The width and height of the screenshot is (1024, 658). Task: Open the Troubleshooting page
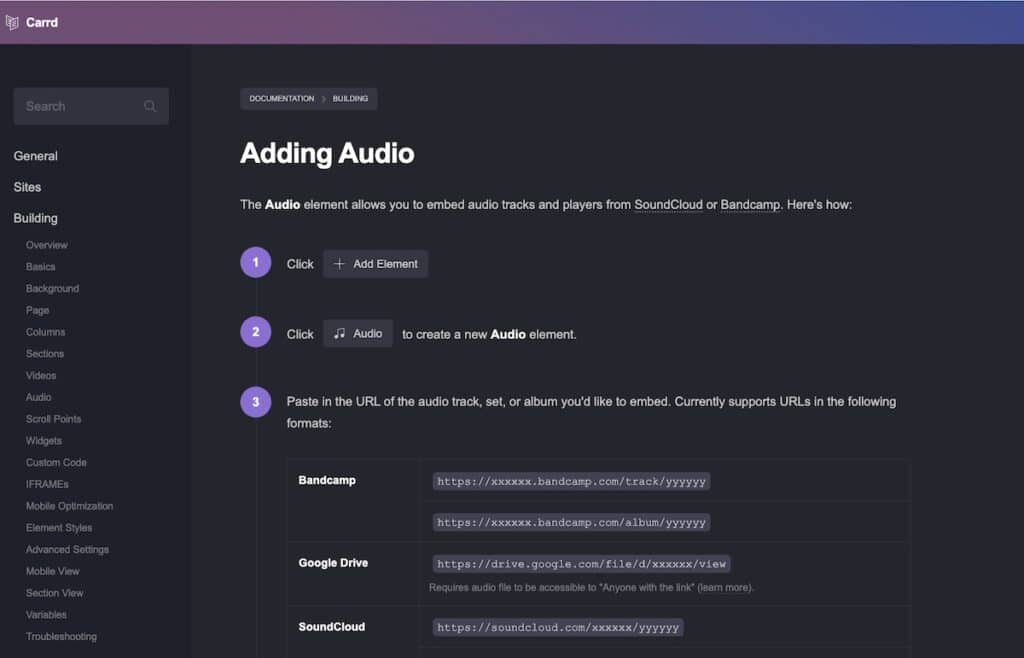coord(61,636)
